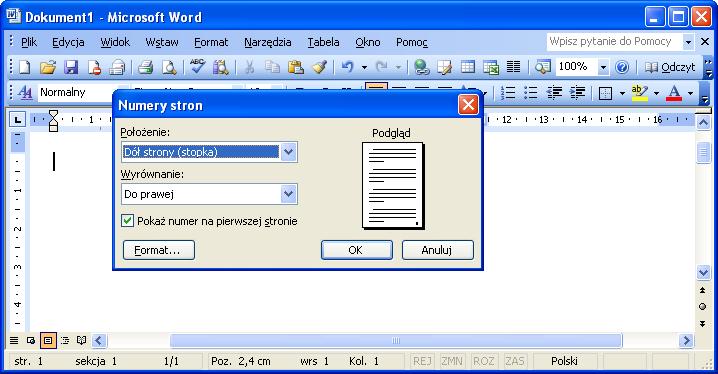Close the Numery stron dialog
The height and width of the screenshot is (374, 718).
pos(468,105)
